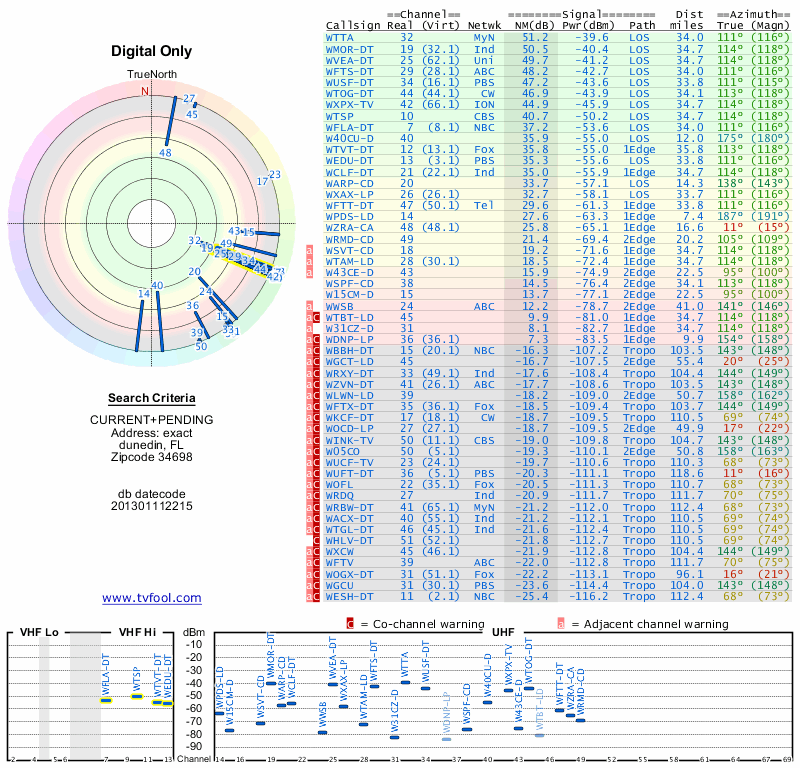This screenshot has height=768, width=800.
Task: Click the WTTA signal marker in UHF chart
Action: [x=404, y=682]
